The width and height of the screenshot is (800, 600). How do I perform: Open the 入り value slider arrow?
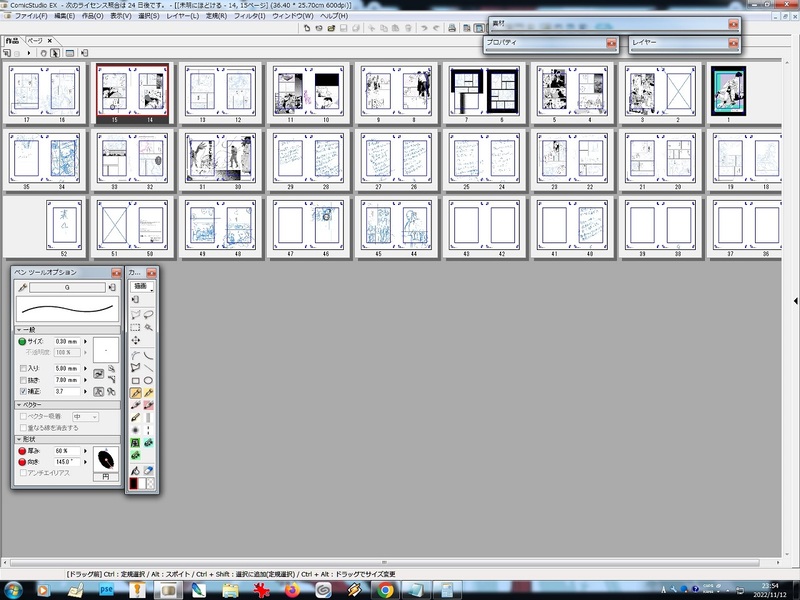85,368
